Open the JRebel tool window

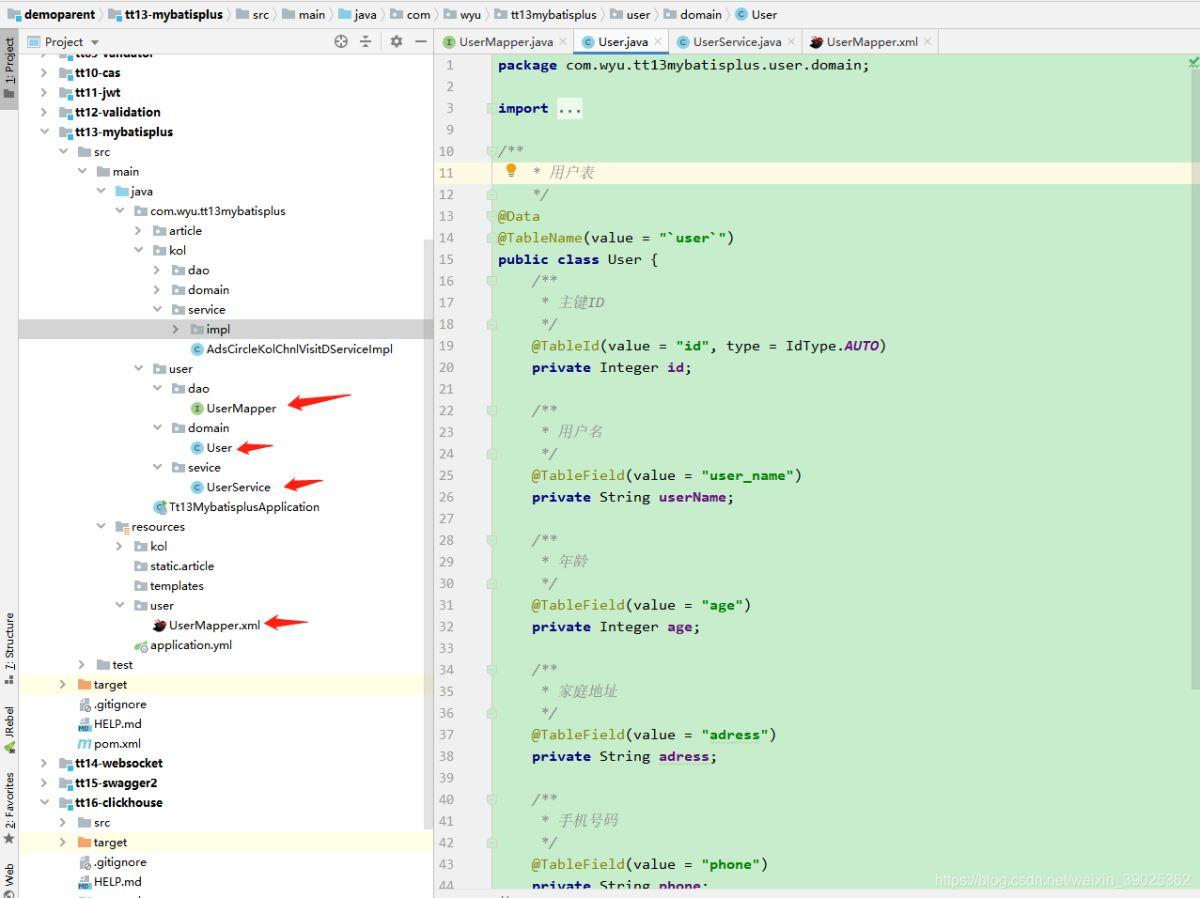pyautogui.click(x=9, y=729)
